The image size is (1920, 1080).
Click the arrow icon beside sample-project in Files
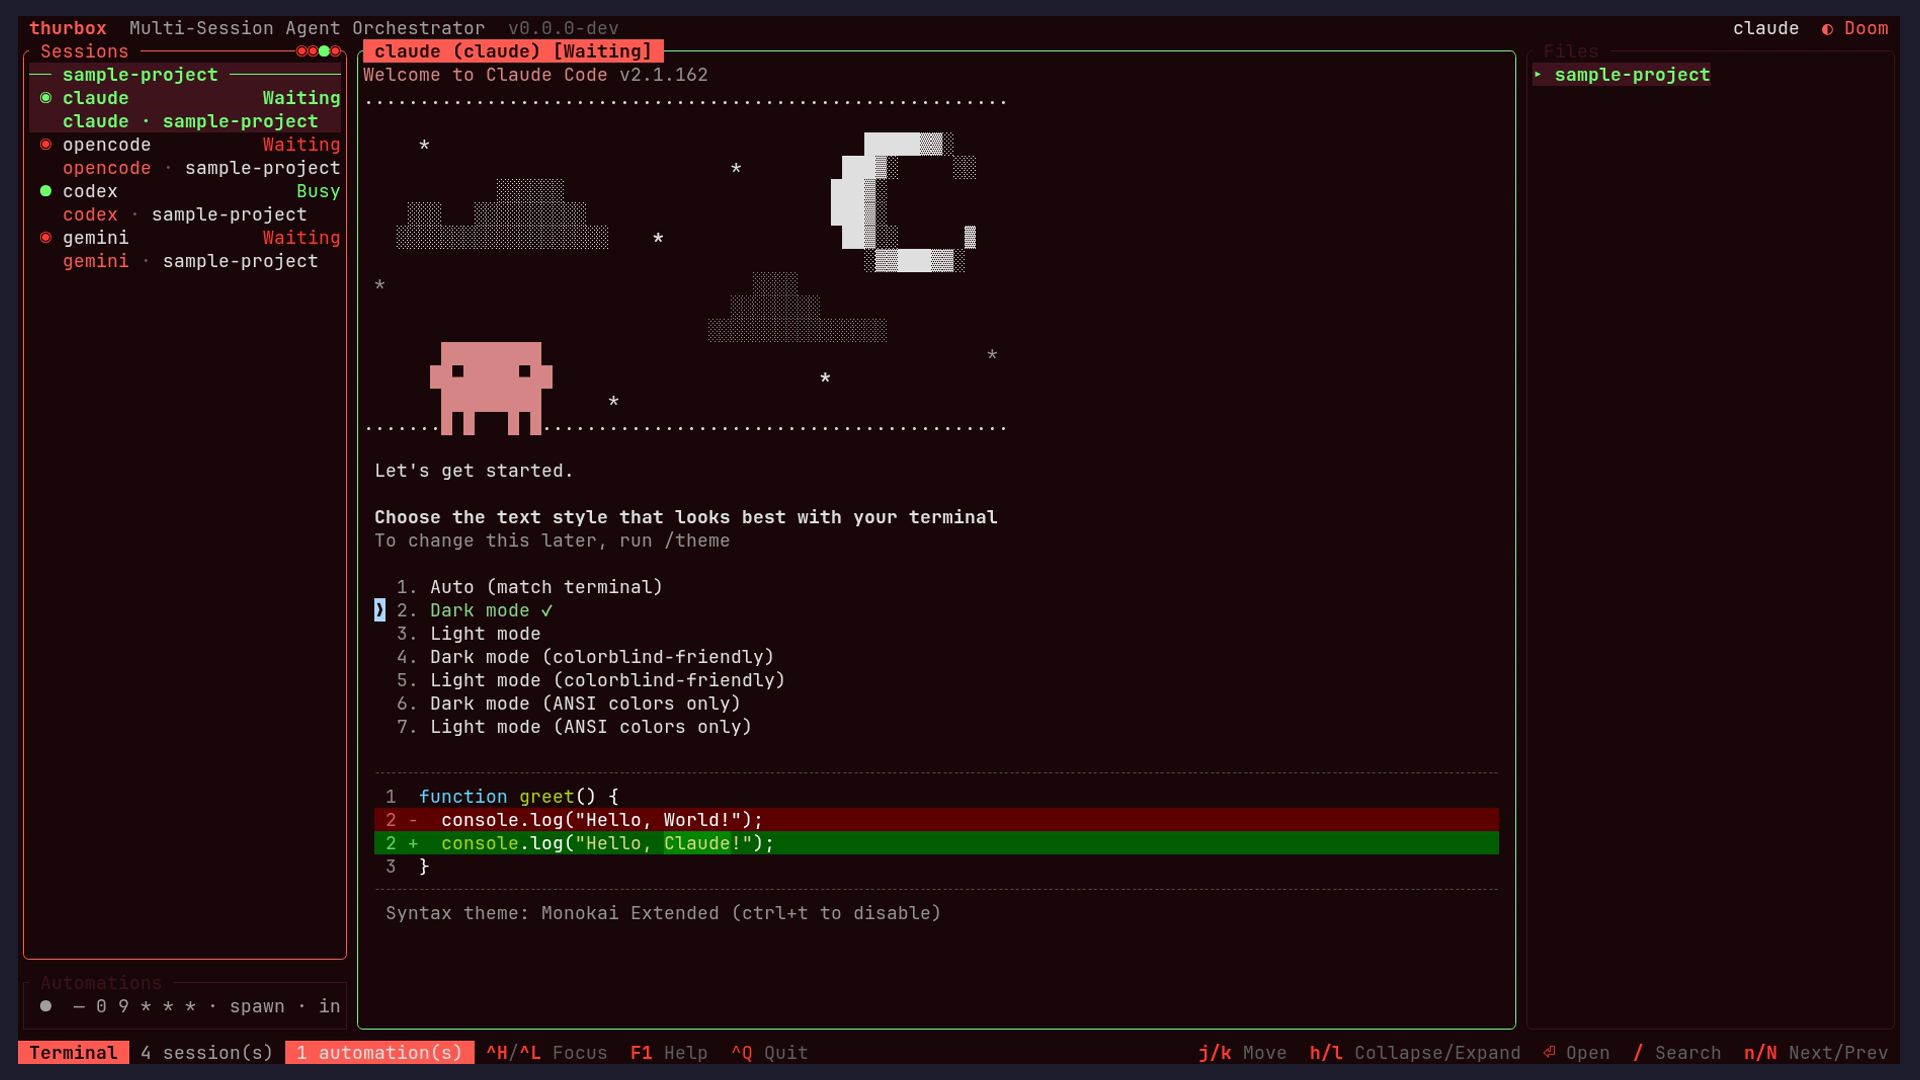tap(1538, 74)
